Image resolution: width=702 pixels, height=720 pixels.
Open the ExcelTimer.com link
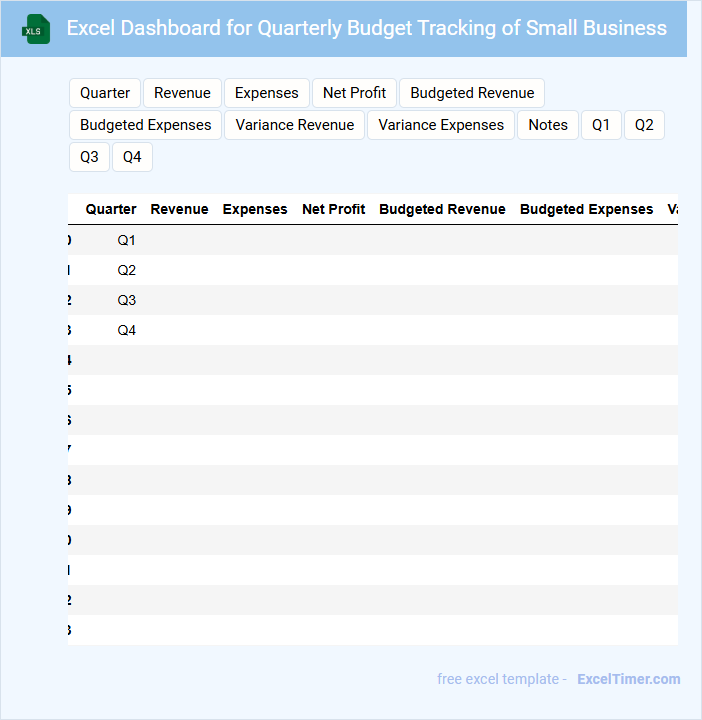[x=628, y=679]
